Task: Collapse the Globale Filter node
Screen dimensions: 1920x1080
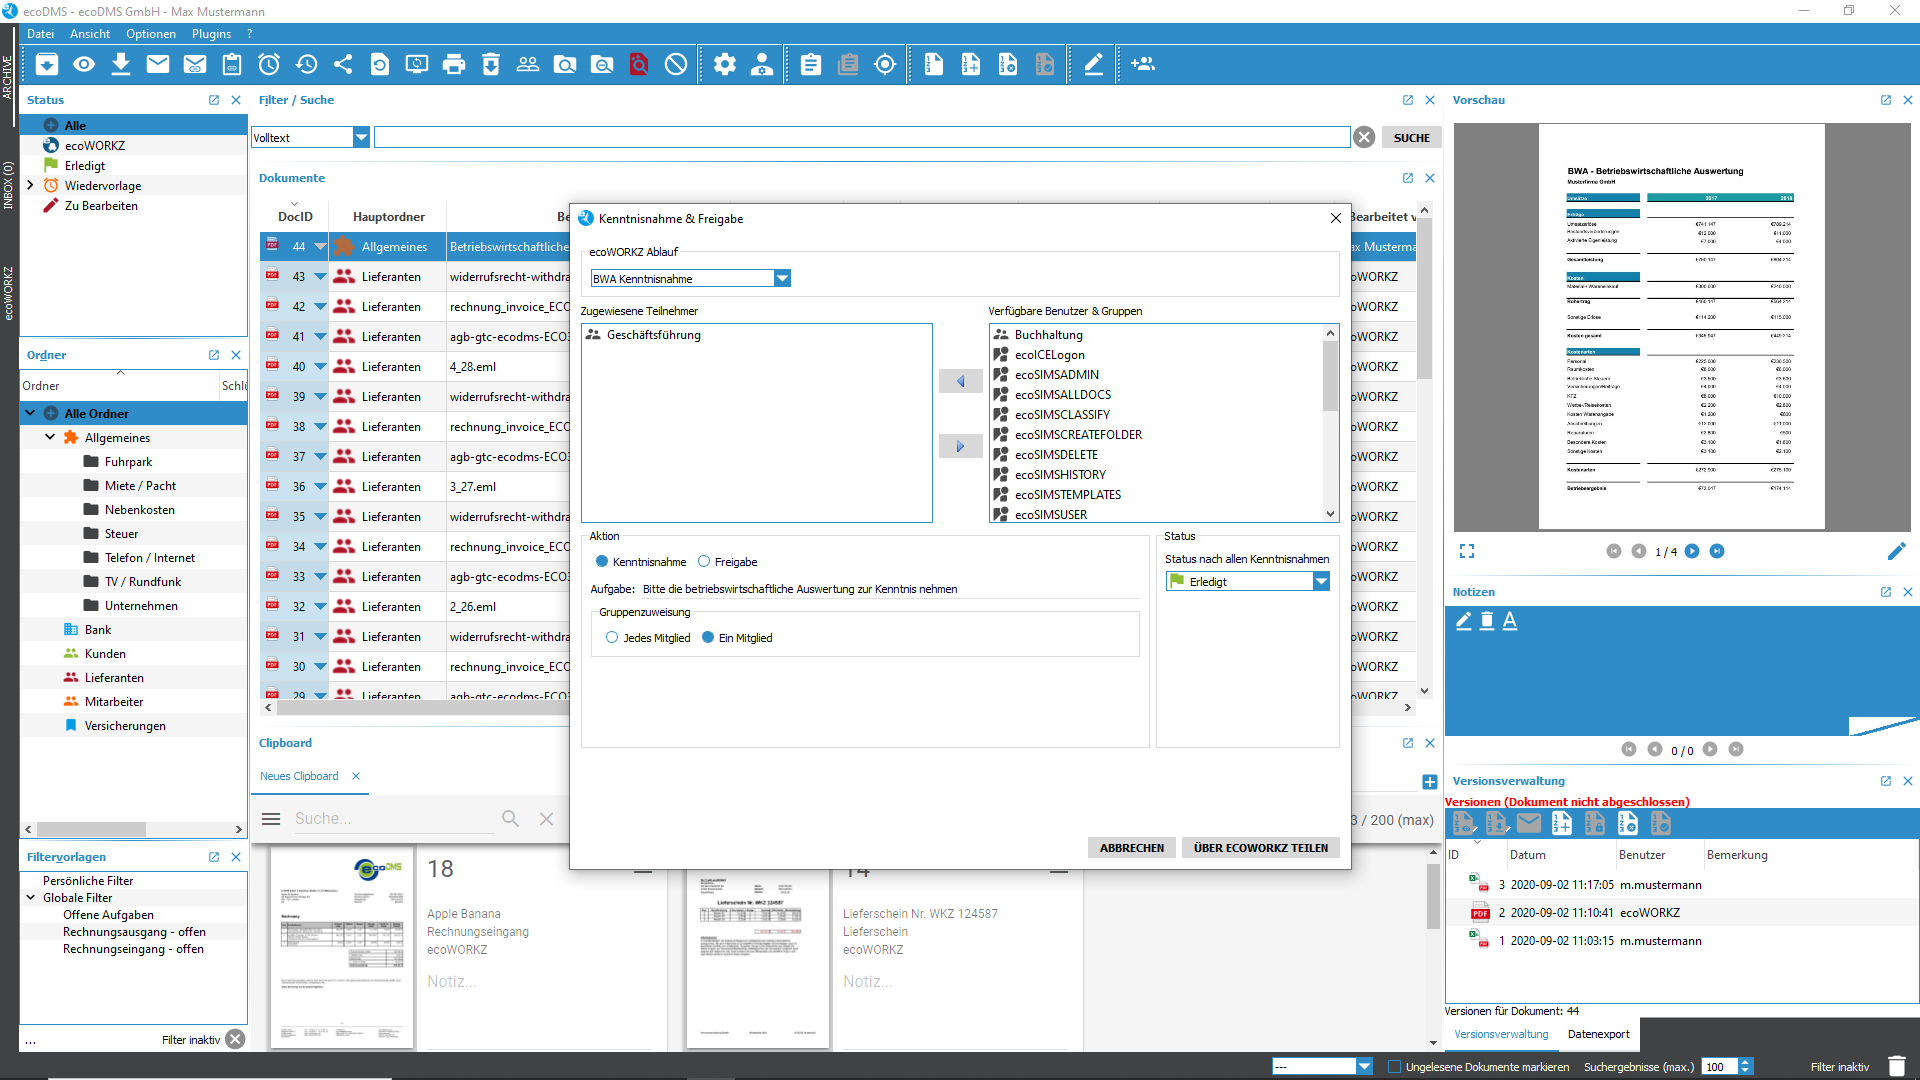Action: pos(31,898)
